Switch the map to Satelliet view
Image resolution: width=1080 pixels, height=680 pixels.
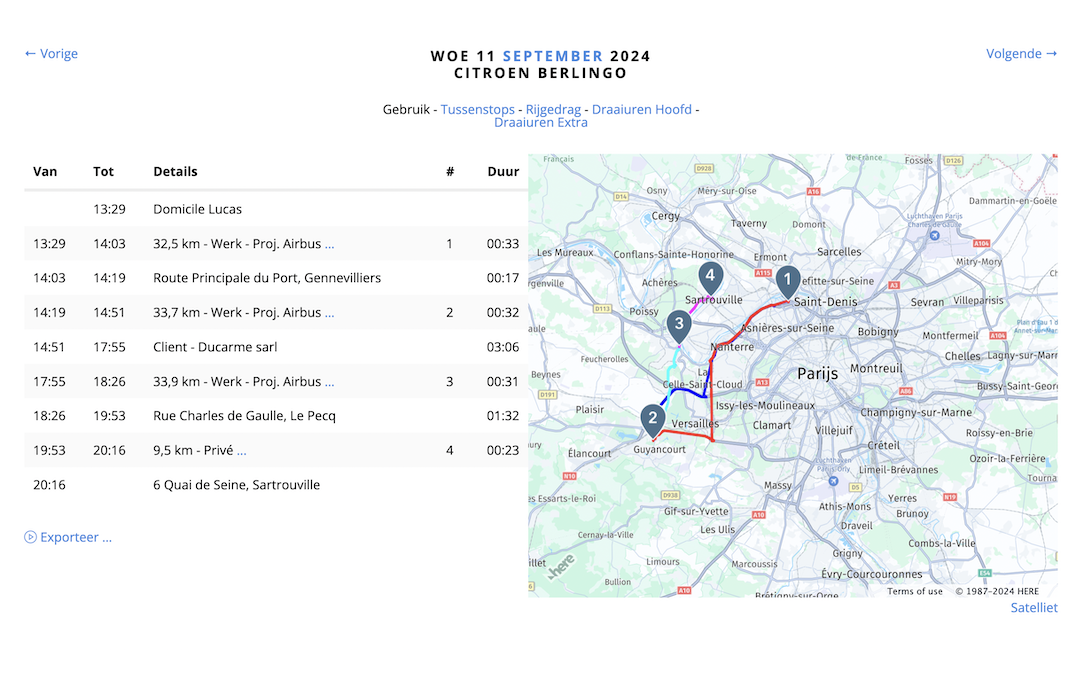[x=1034, y=608]
